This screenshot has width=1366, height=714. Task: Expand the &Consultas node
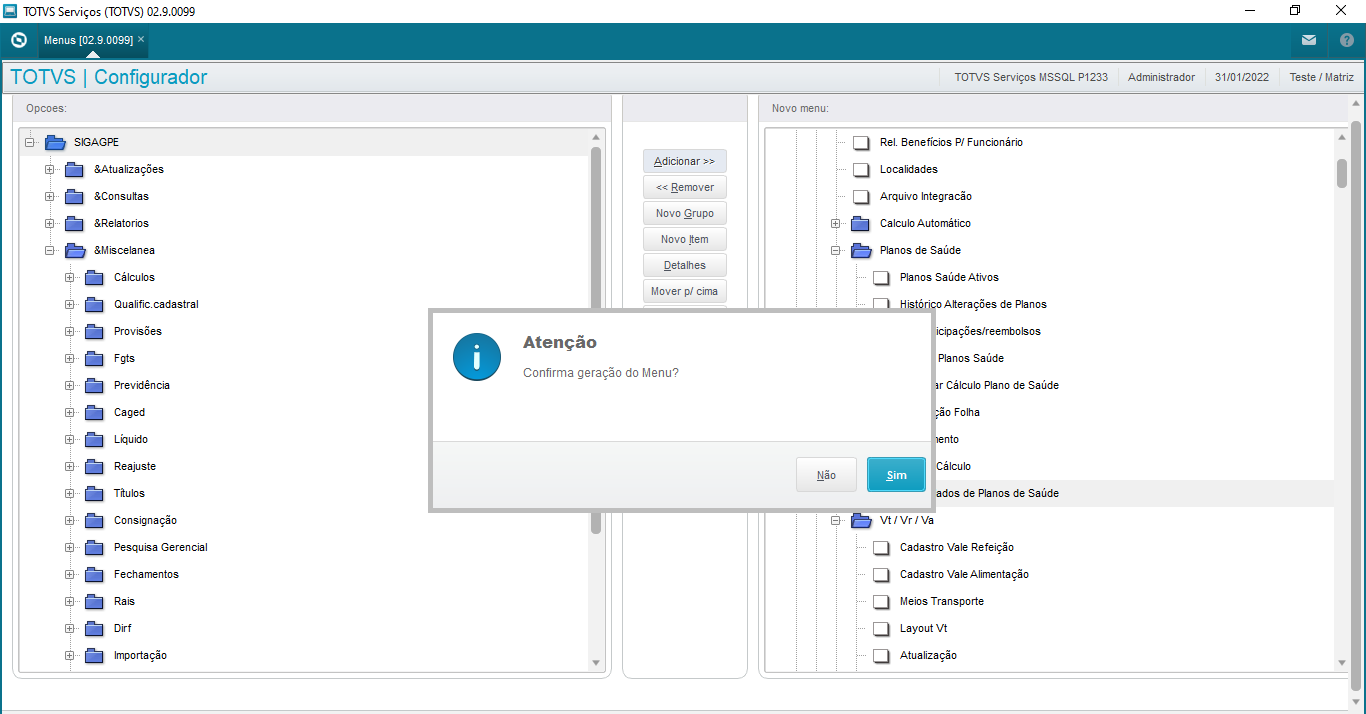click(x=50, y=196)
